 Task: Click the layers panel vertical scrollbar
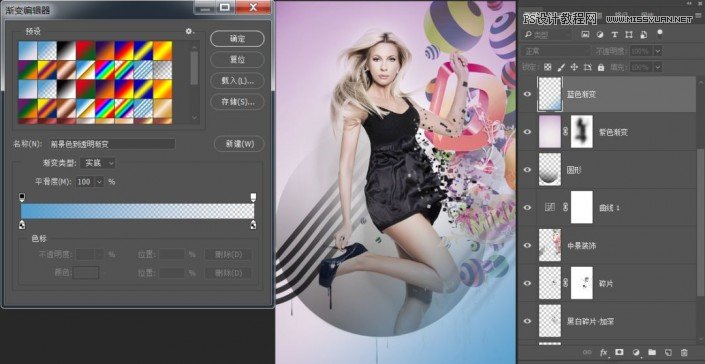(x=700, y=222)
